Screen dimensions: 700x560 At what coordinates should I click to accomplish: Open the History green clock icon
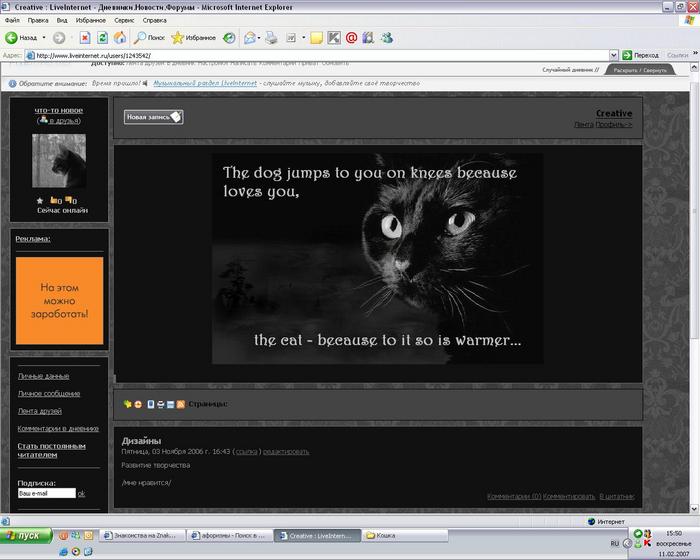[x=229, y=38]
